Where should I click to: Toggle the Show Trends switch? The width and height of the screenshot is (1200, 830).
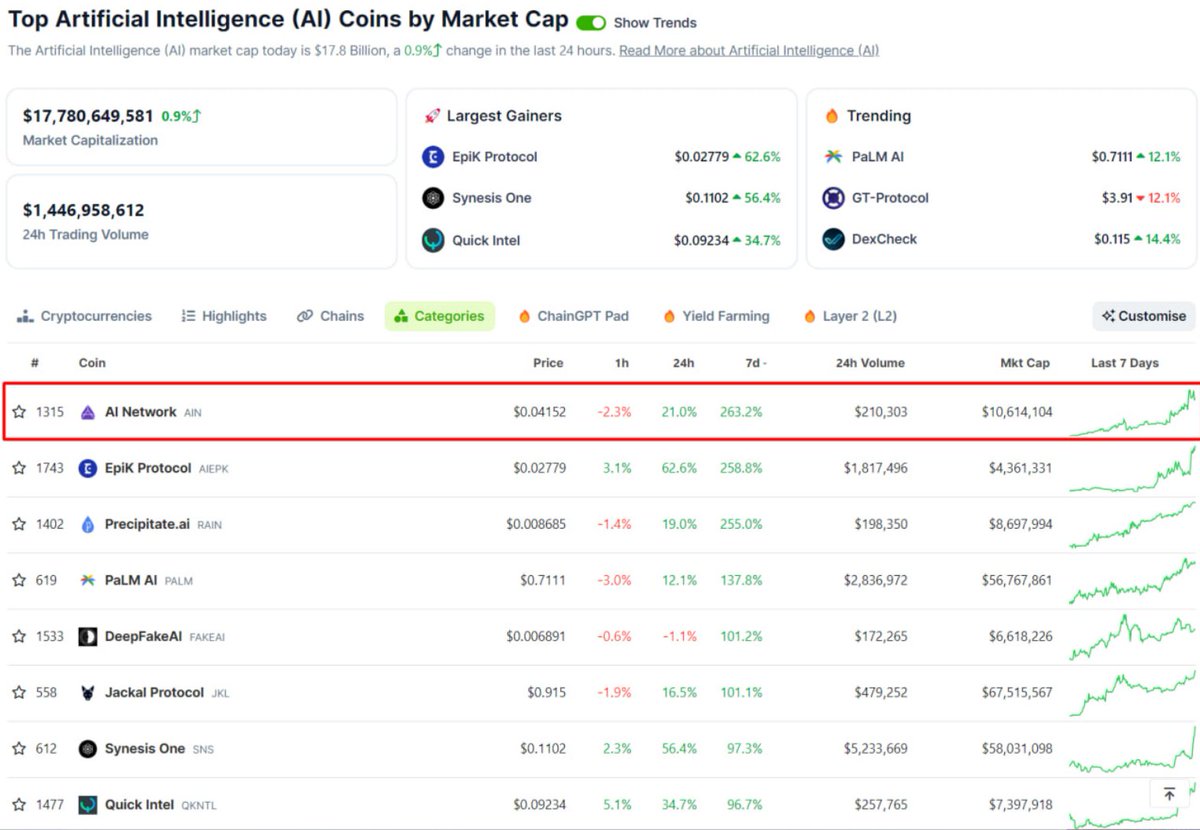point(590,21)
